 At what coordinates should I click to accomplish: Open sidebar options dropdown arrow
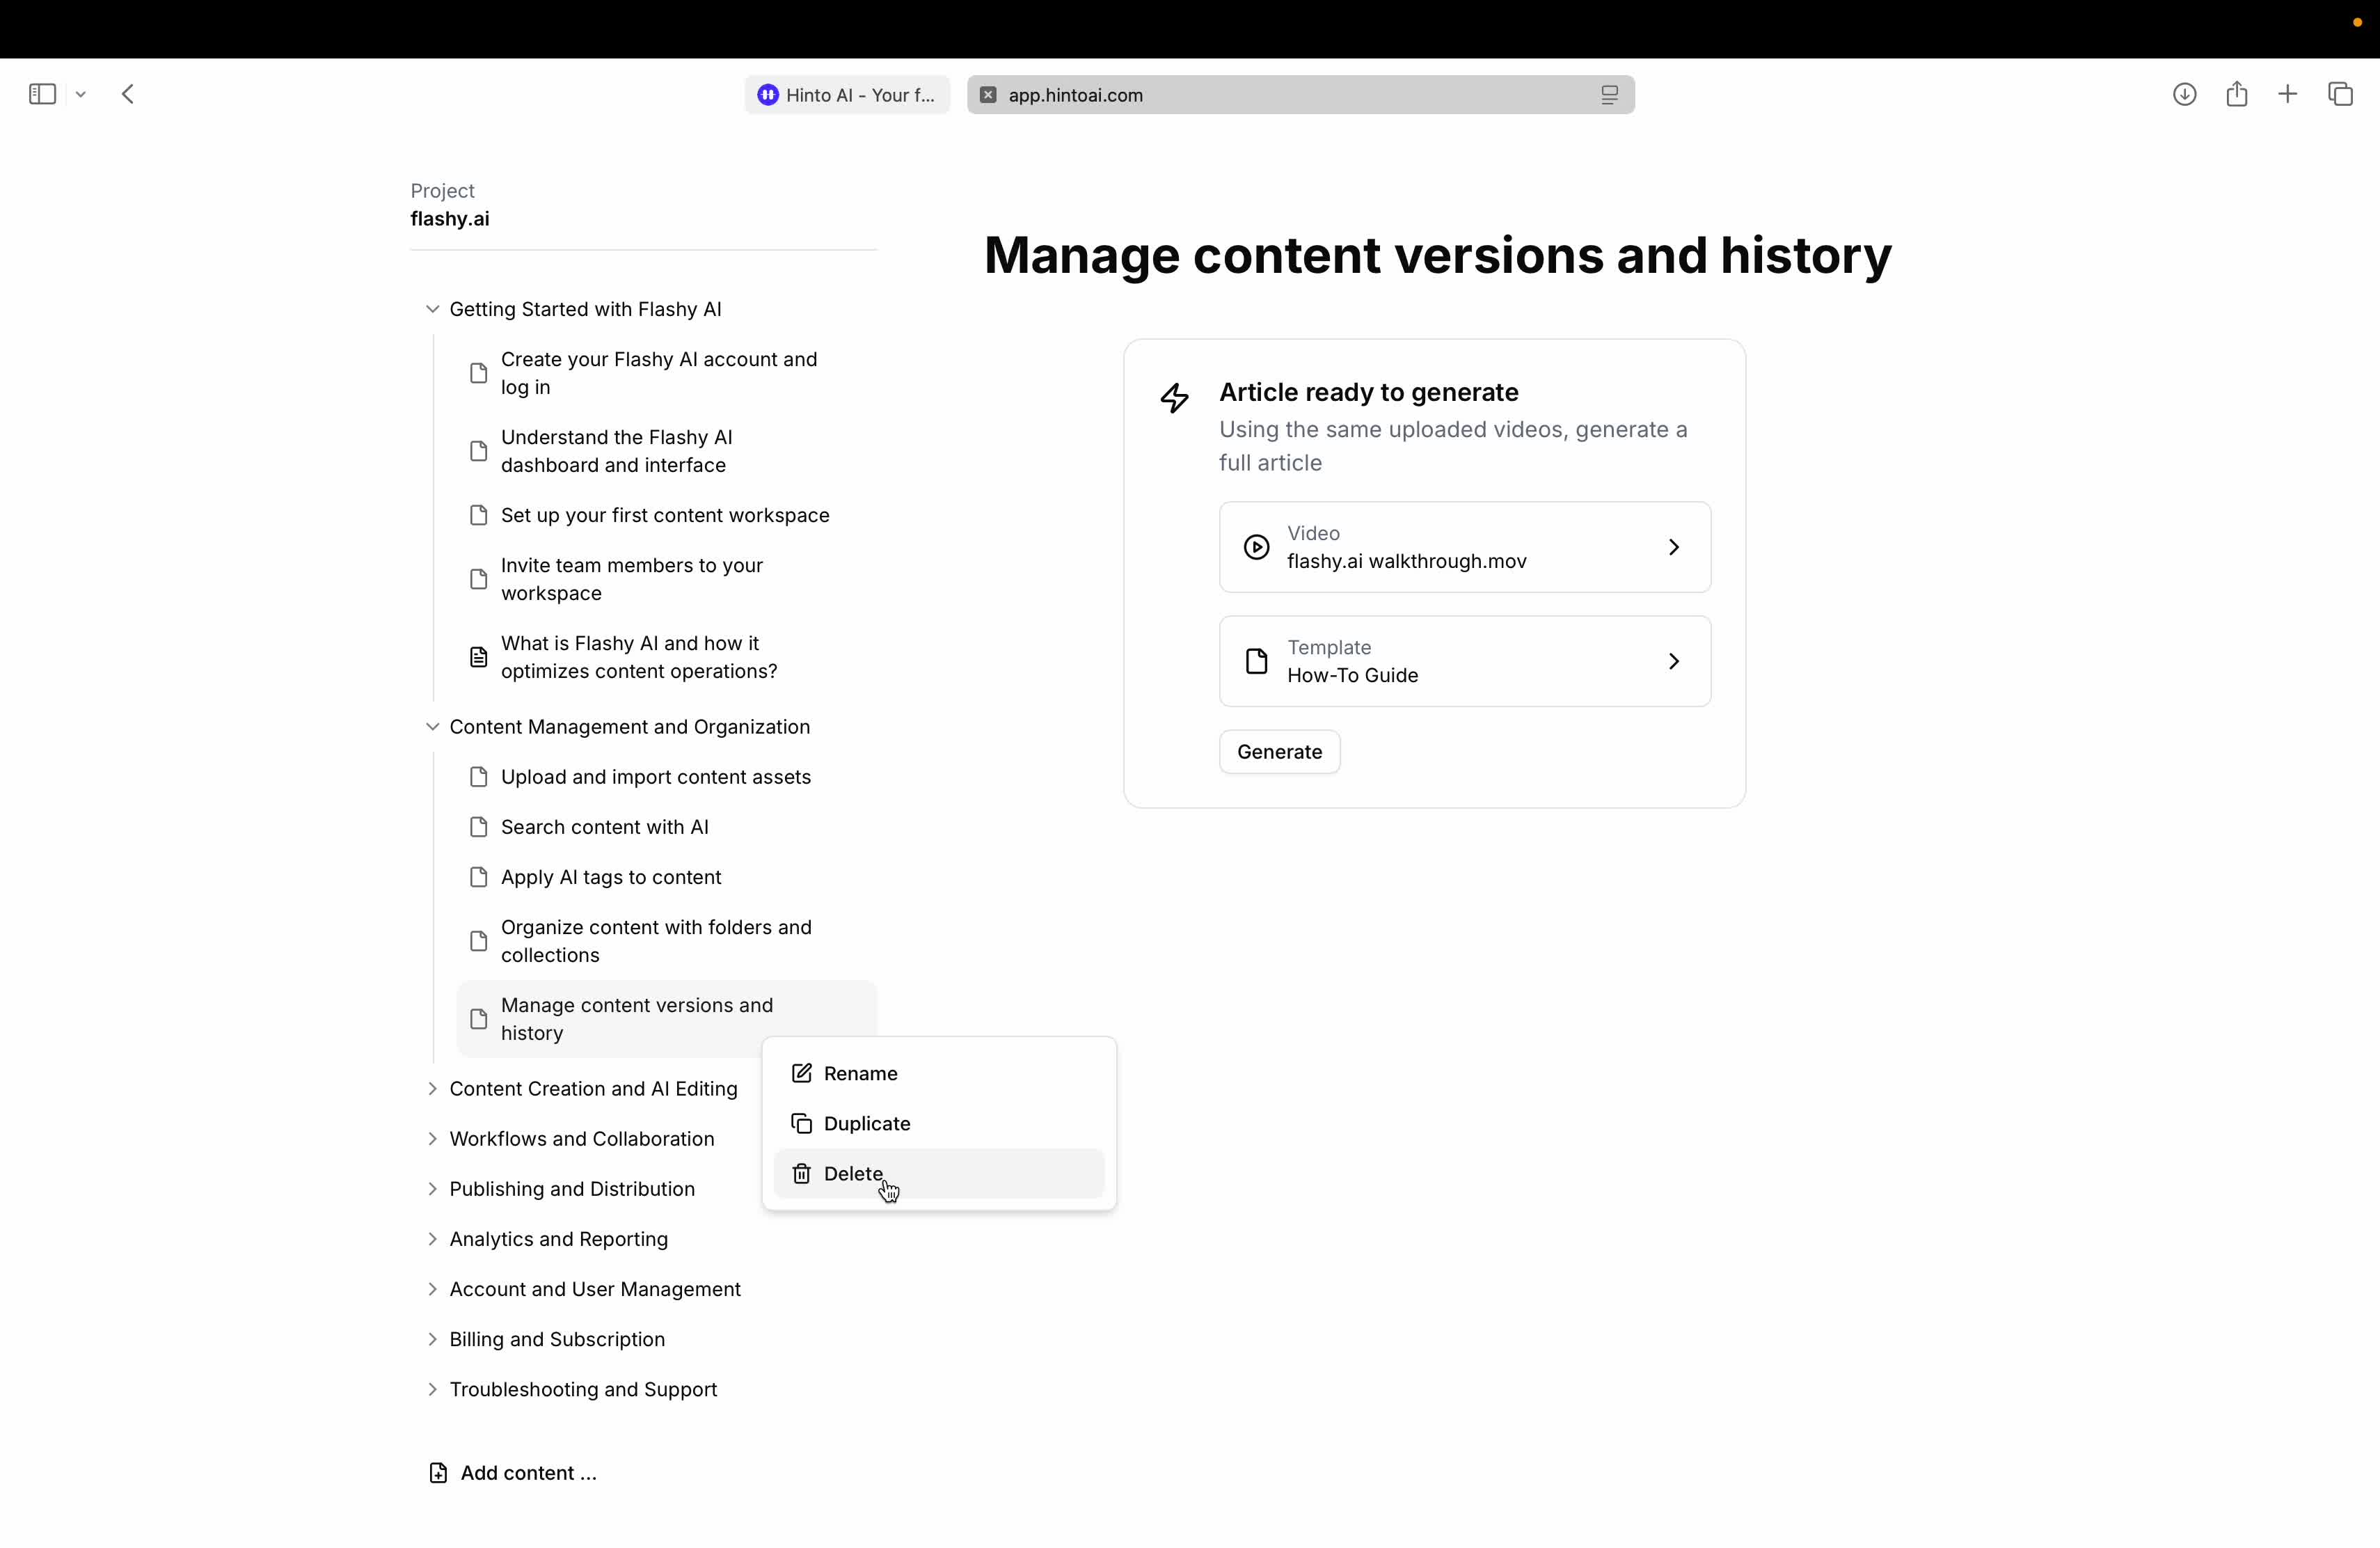tap(81, 94)
